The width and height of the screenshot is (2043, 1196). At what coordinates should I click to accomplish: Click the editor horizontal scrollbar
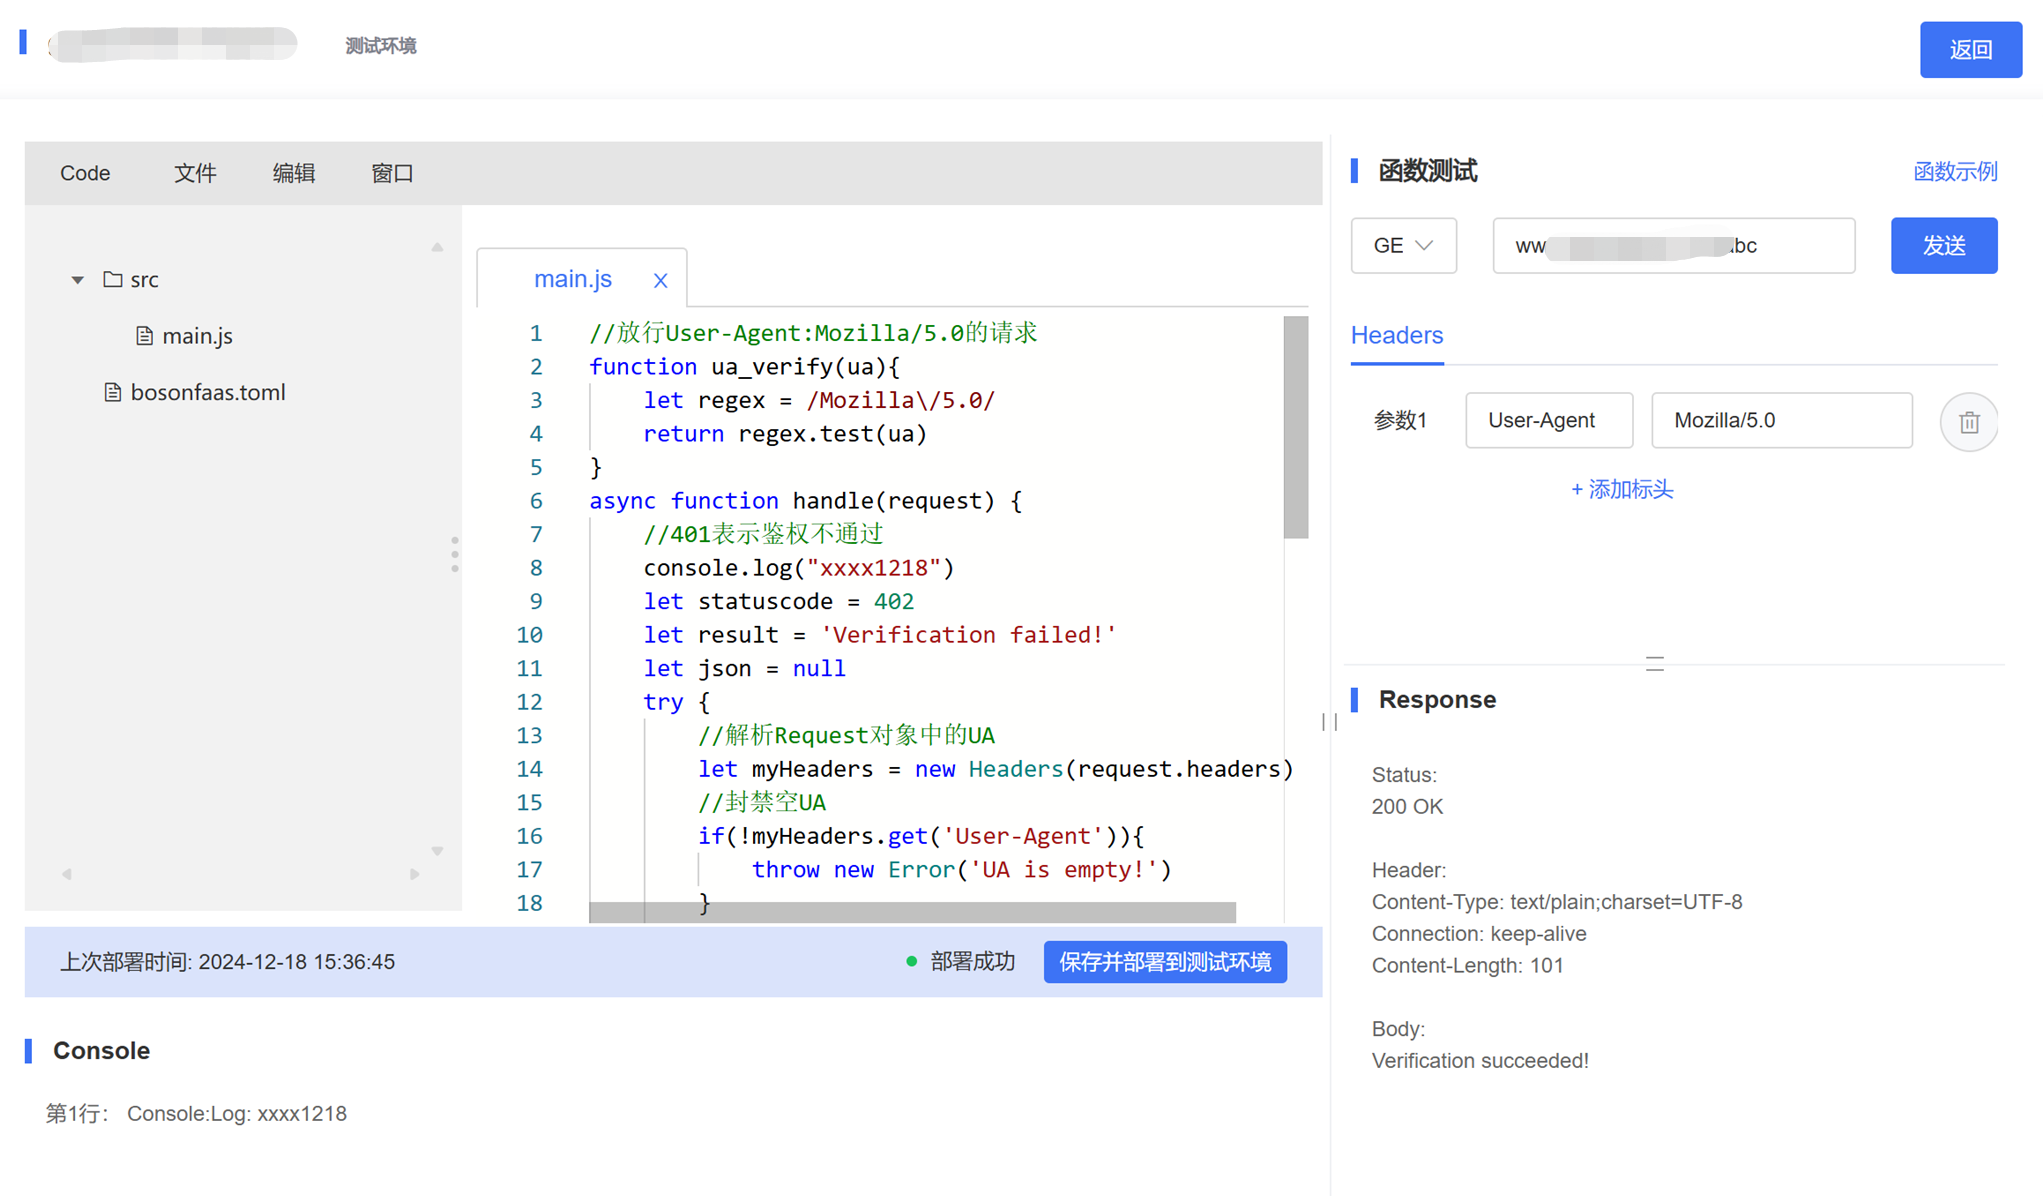[x=912, y=912]
